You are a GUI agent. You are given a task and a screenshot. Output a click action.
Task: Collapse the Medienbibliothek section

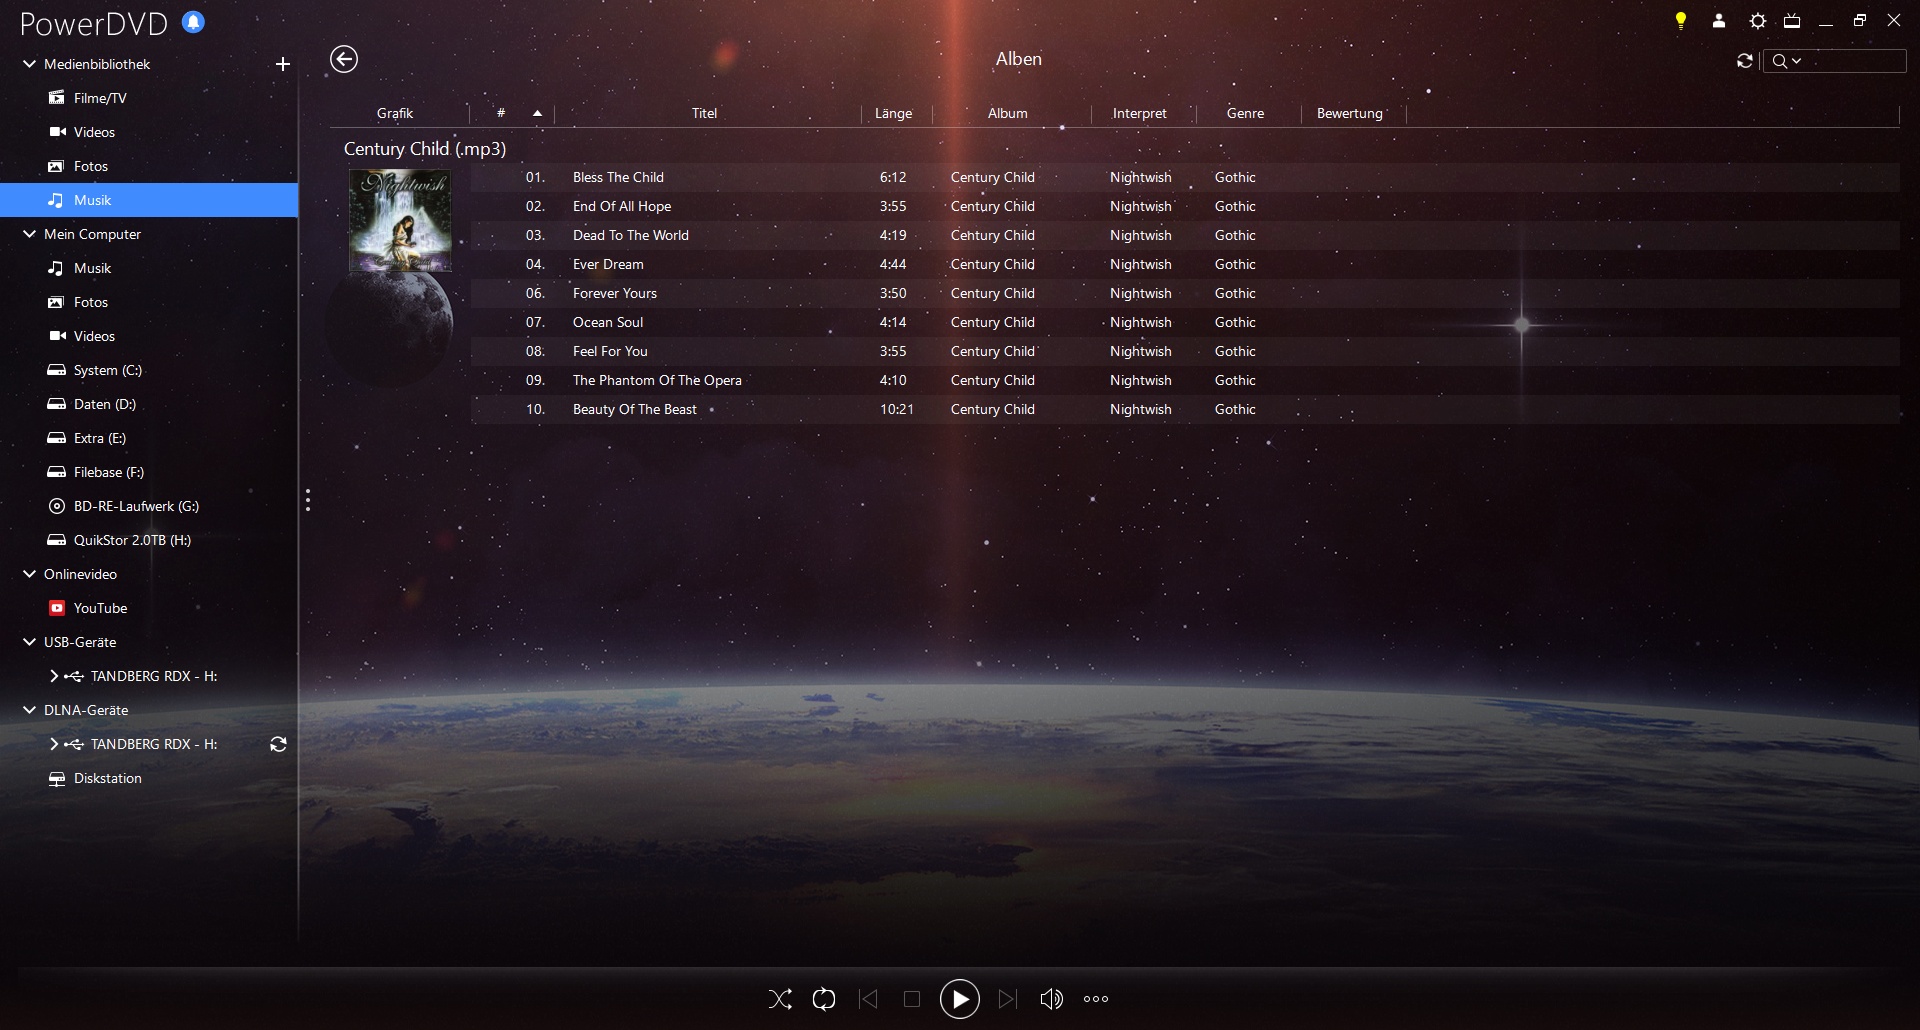tap(30, 64)
